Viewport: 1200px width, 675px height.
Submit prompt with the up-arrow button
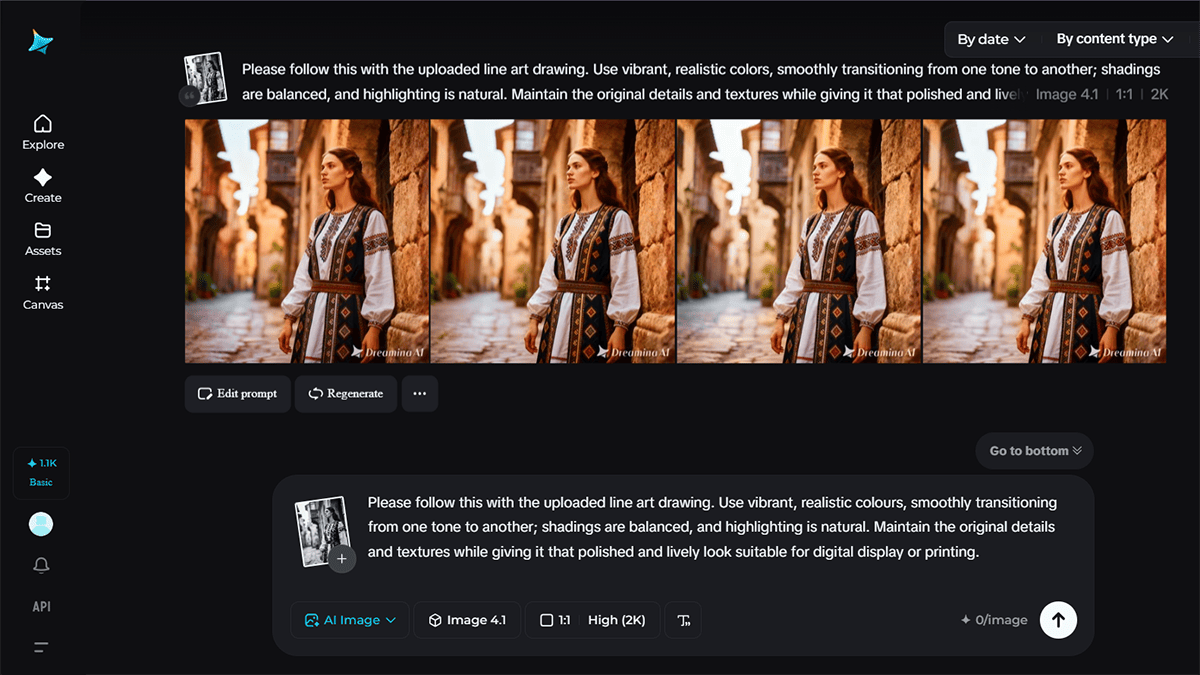[x=1058, y=620]
